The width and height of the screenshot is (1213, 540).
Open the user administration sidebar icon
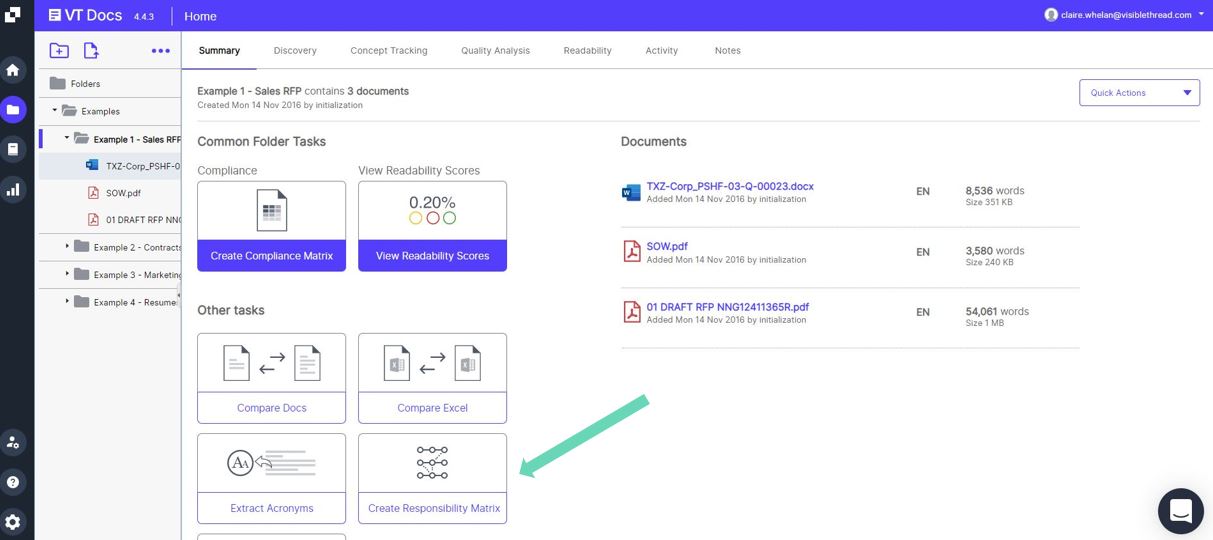click(13, 441)
